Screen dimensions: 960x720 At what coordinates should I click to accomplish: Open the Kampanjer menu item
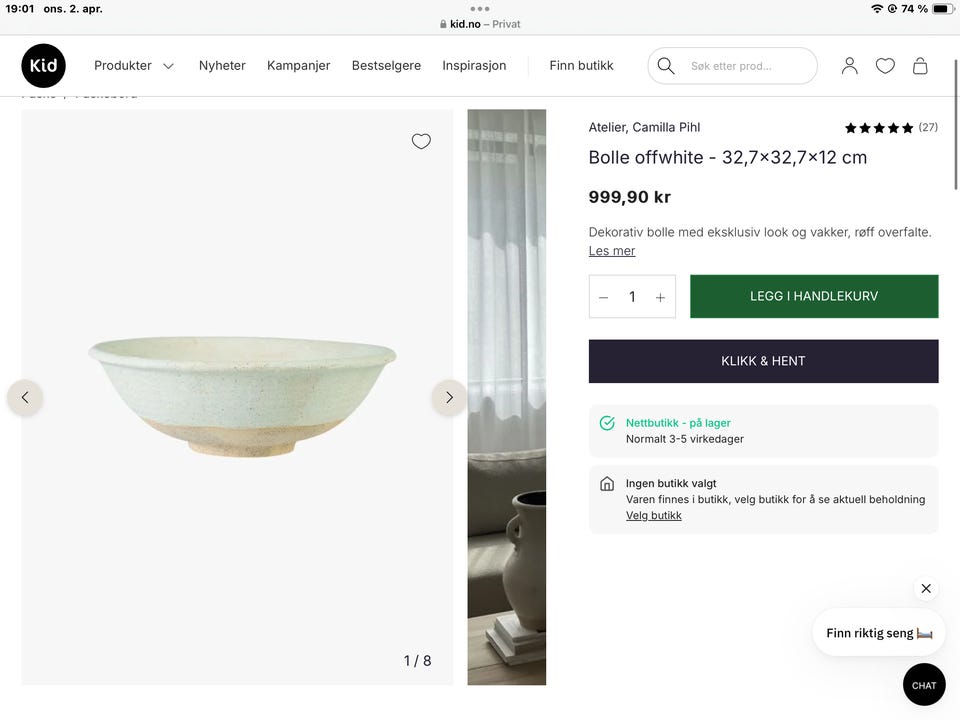298,66
